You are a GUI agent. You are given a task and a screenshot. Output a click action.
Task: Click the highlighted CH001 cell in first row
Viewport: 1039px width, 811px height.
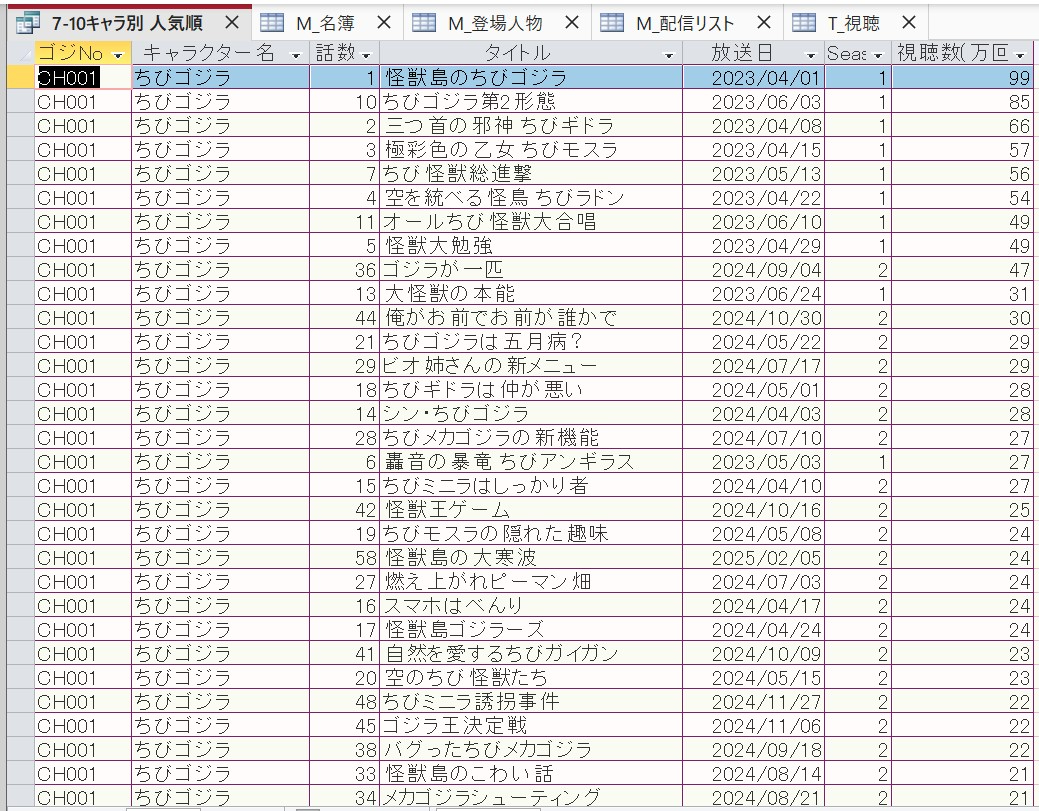pos(83,78)
